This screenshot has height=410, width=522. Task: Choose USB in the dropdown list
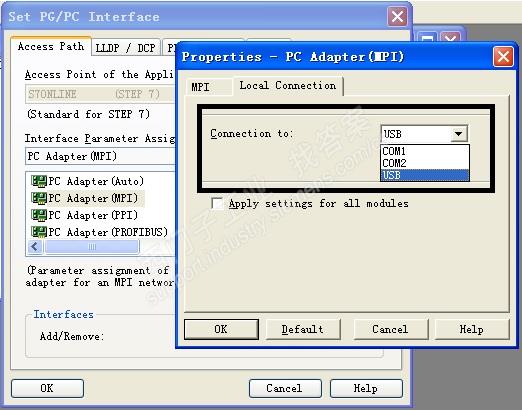425,175
